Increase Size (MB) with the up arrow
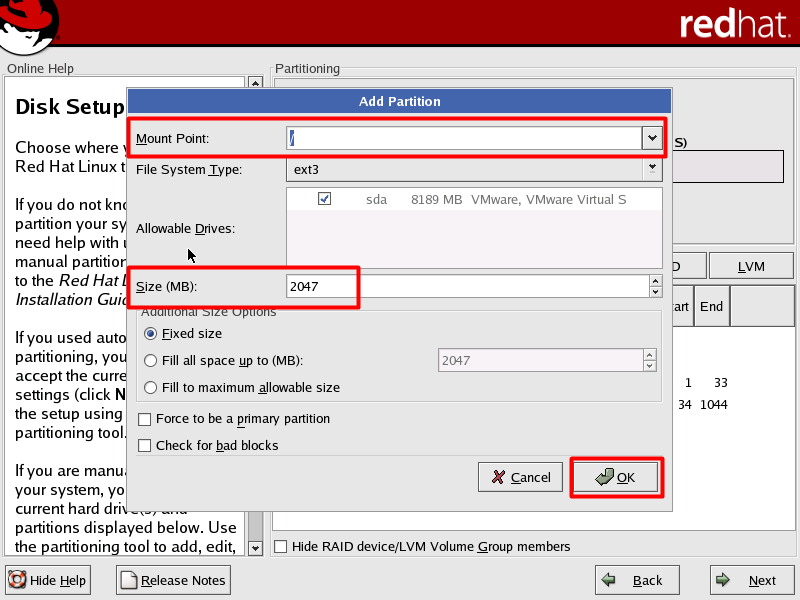 656,281
